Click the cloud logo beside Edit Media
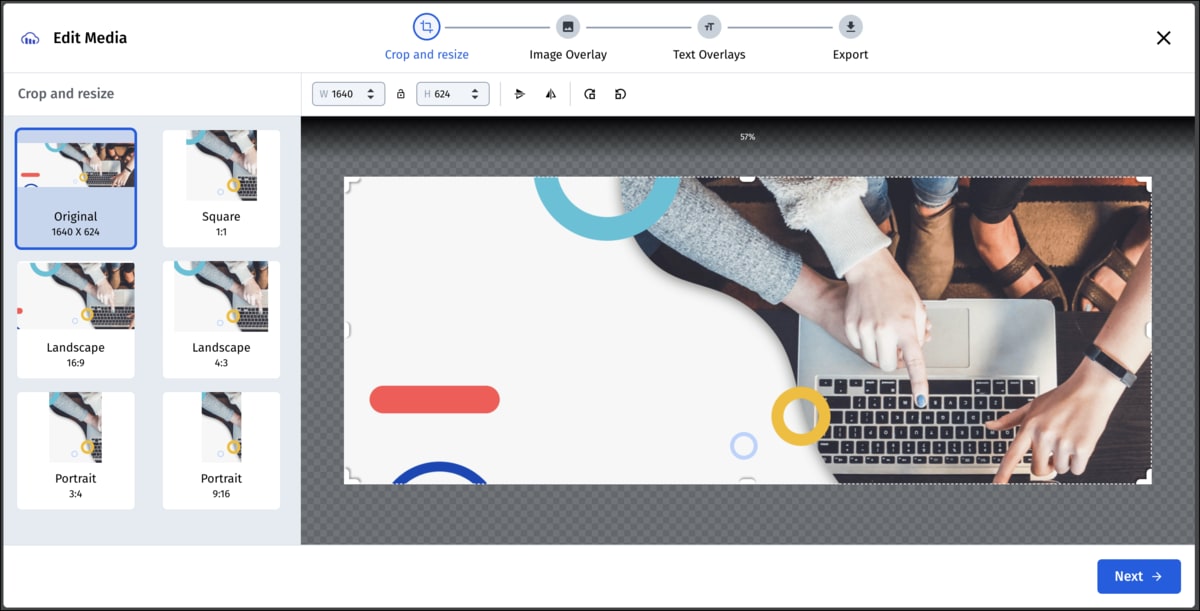Image resolution: width=1200 pixels, height=611 pixels. tap(31, 38)
